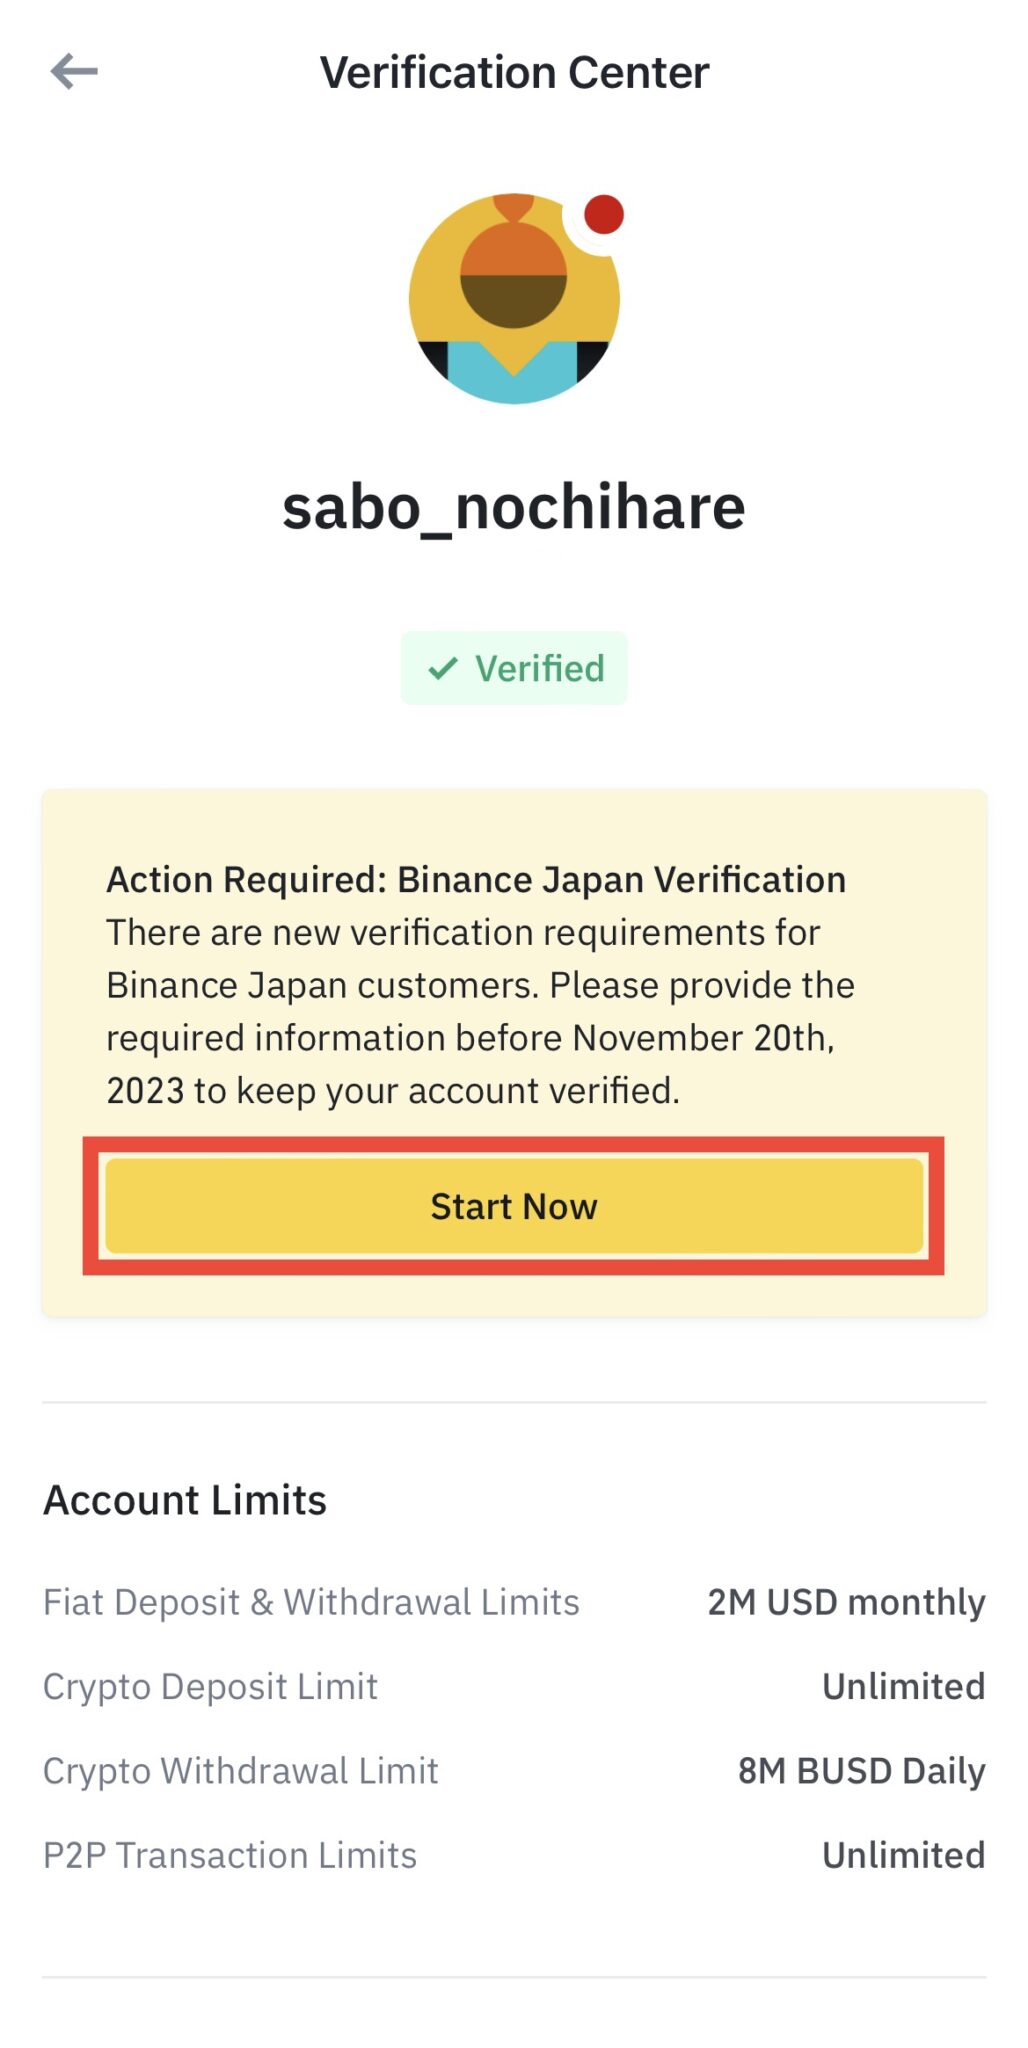Expand the Crypto Withdrawal Limit entry
This screenshot has width=1028, height=2048.
(x=240, y=1770)
